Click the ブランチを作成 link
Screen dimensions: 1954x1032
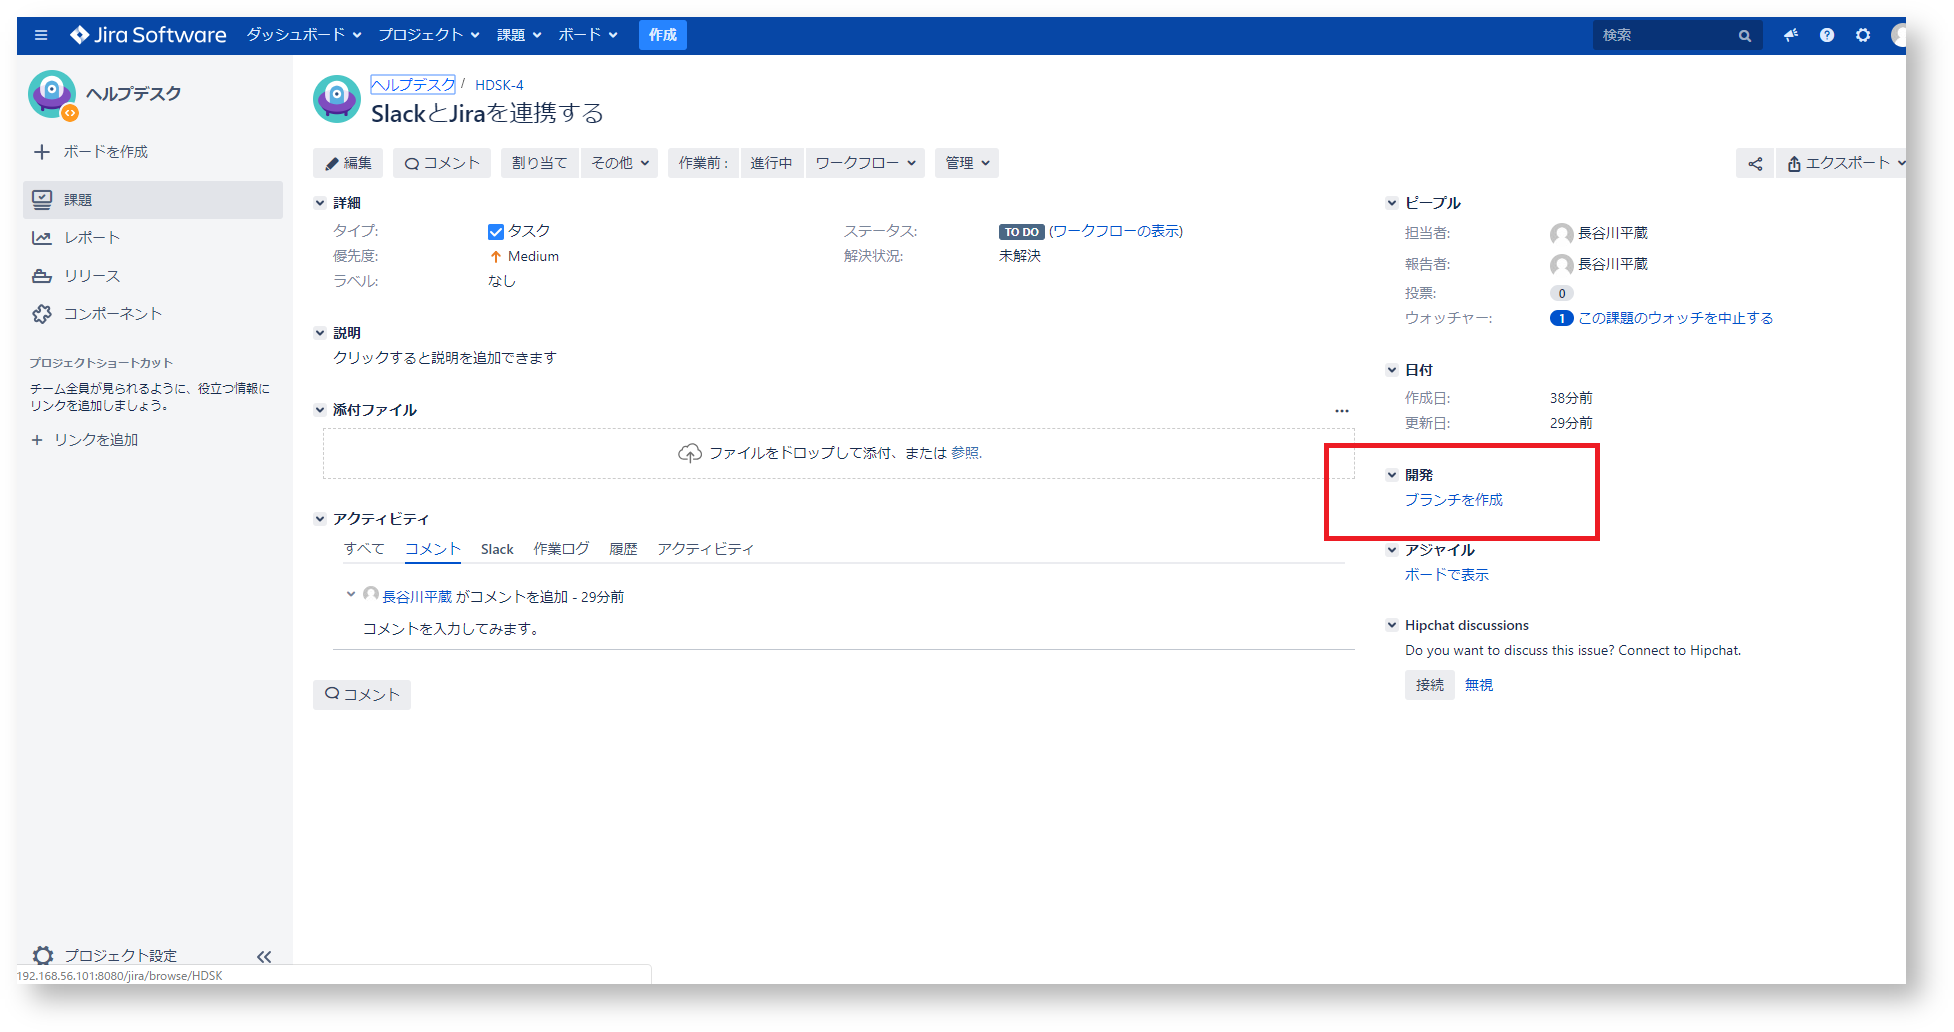(1454, 500)
